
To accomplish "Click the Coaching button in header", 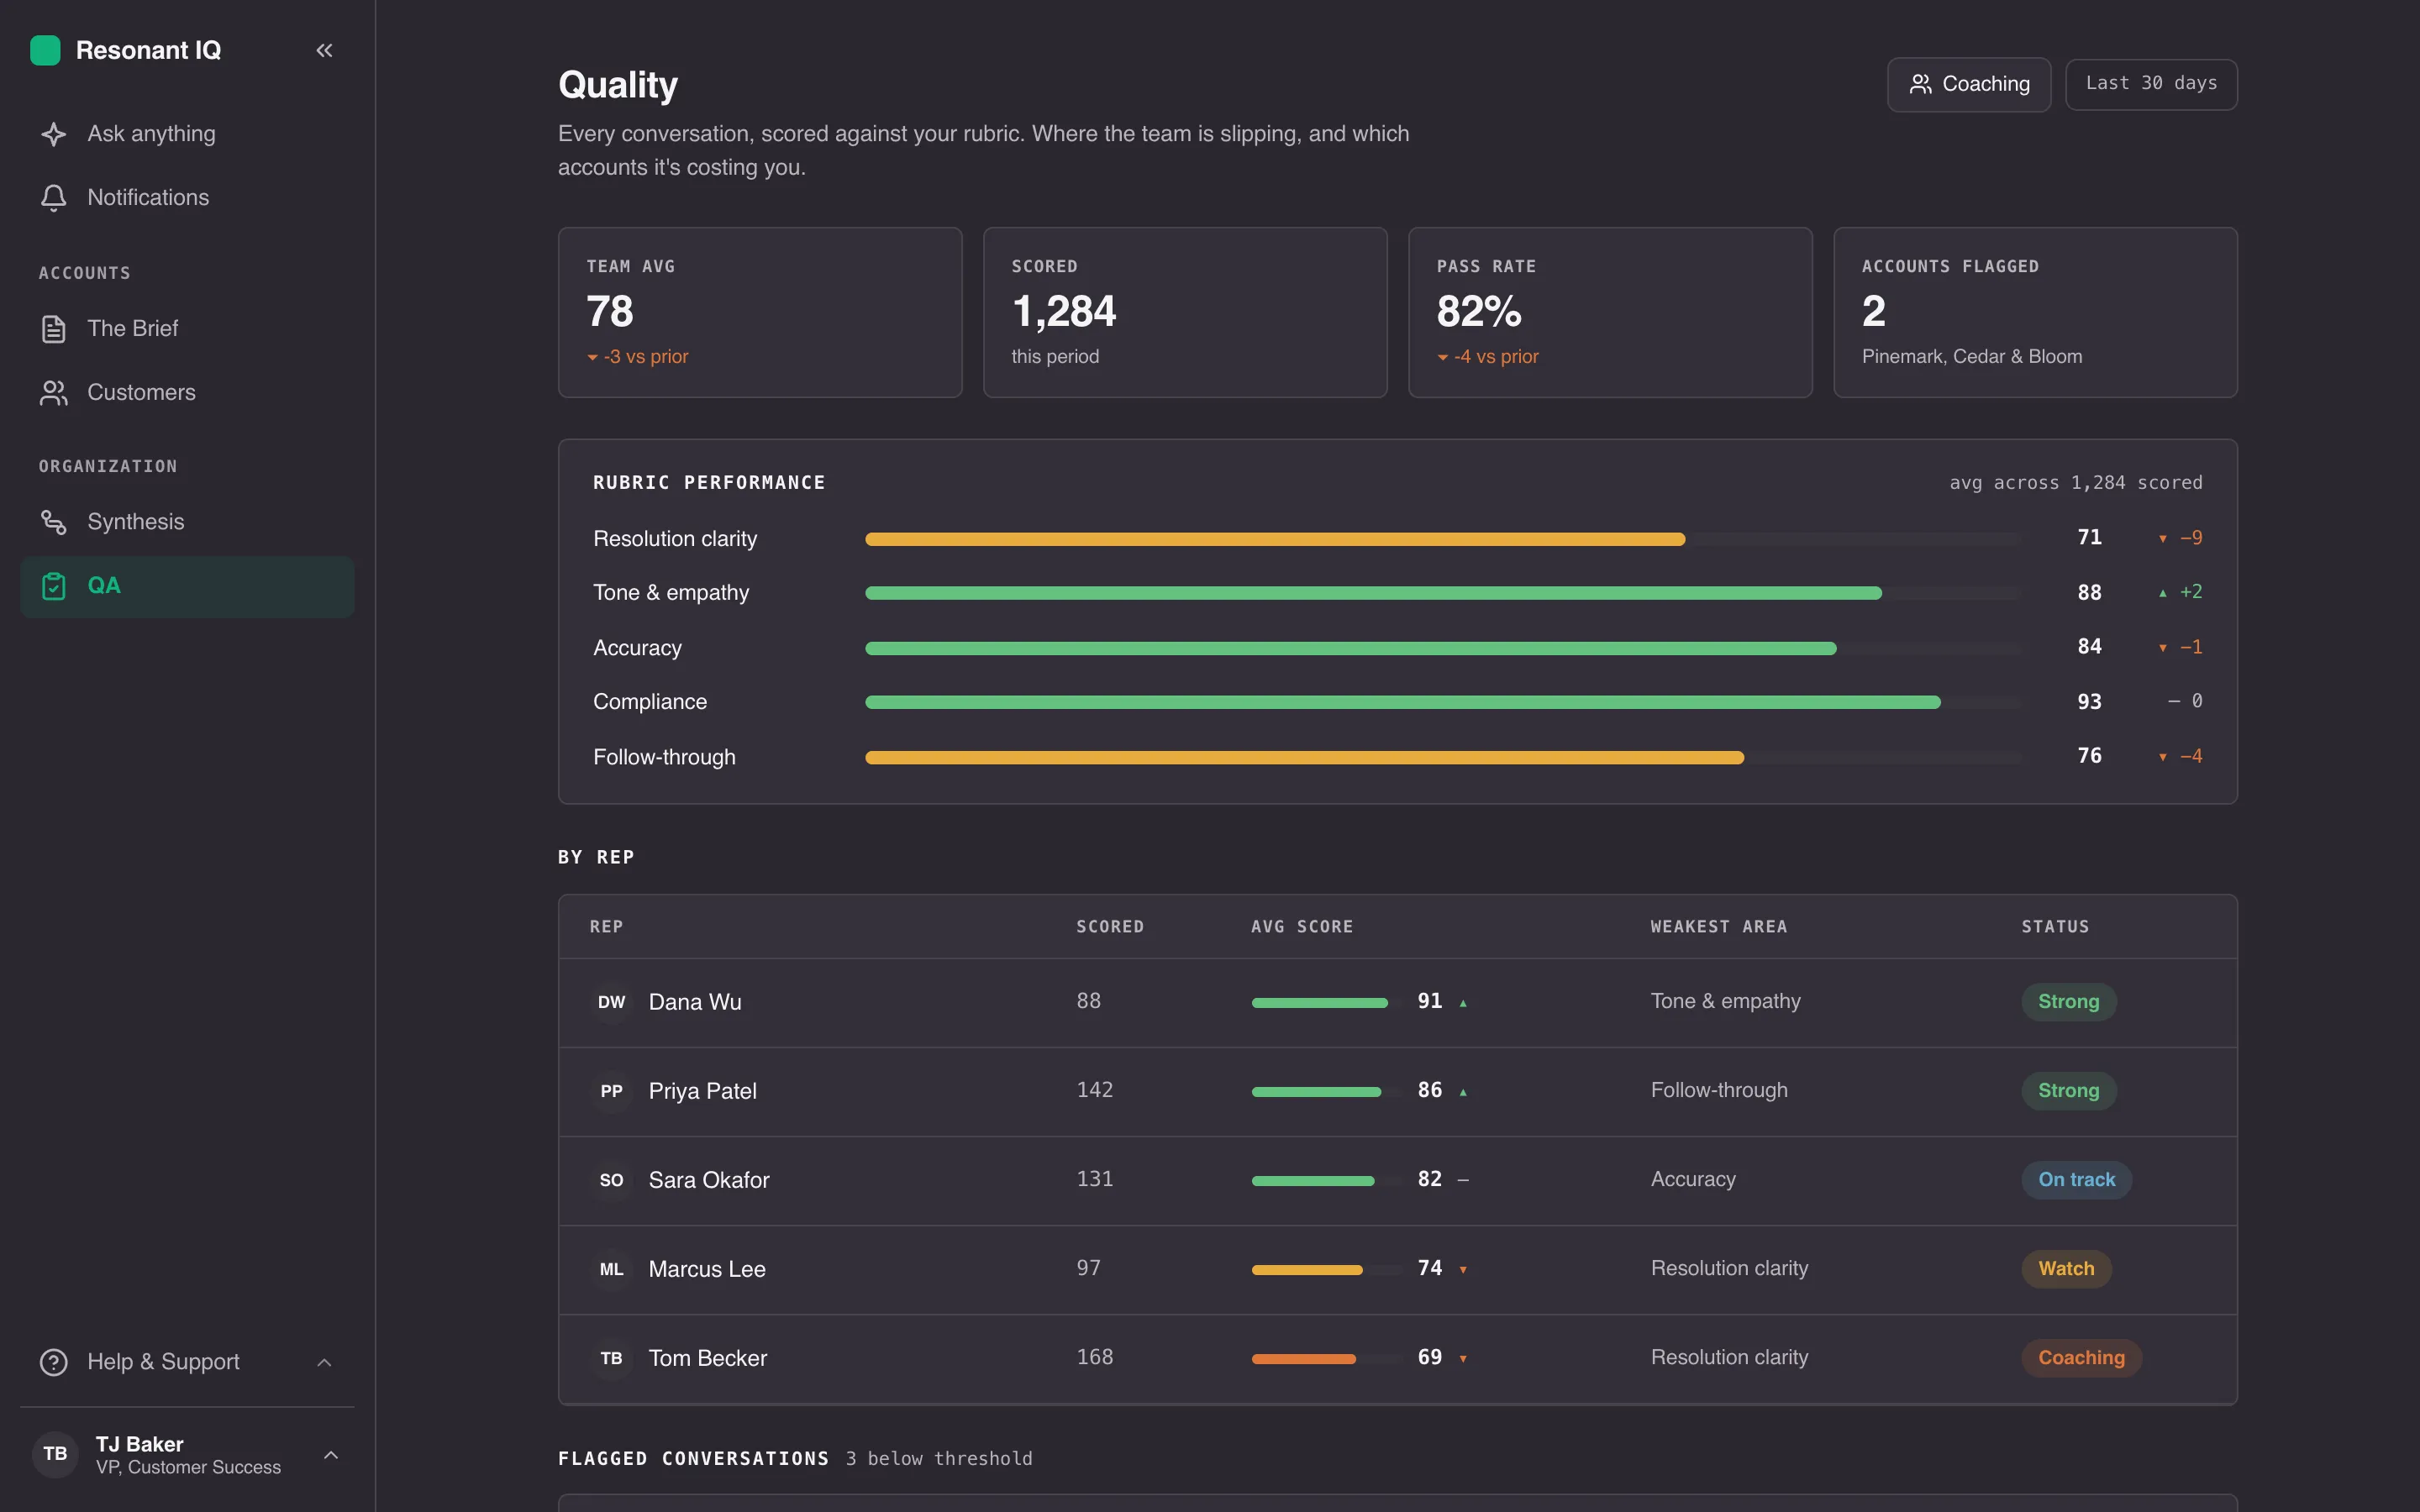I will pyautogui.click(x=1968, y=84).
